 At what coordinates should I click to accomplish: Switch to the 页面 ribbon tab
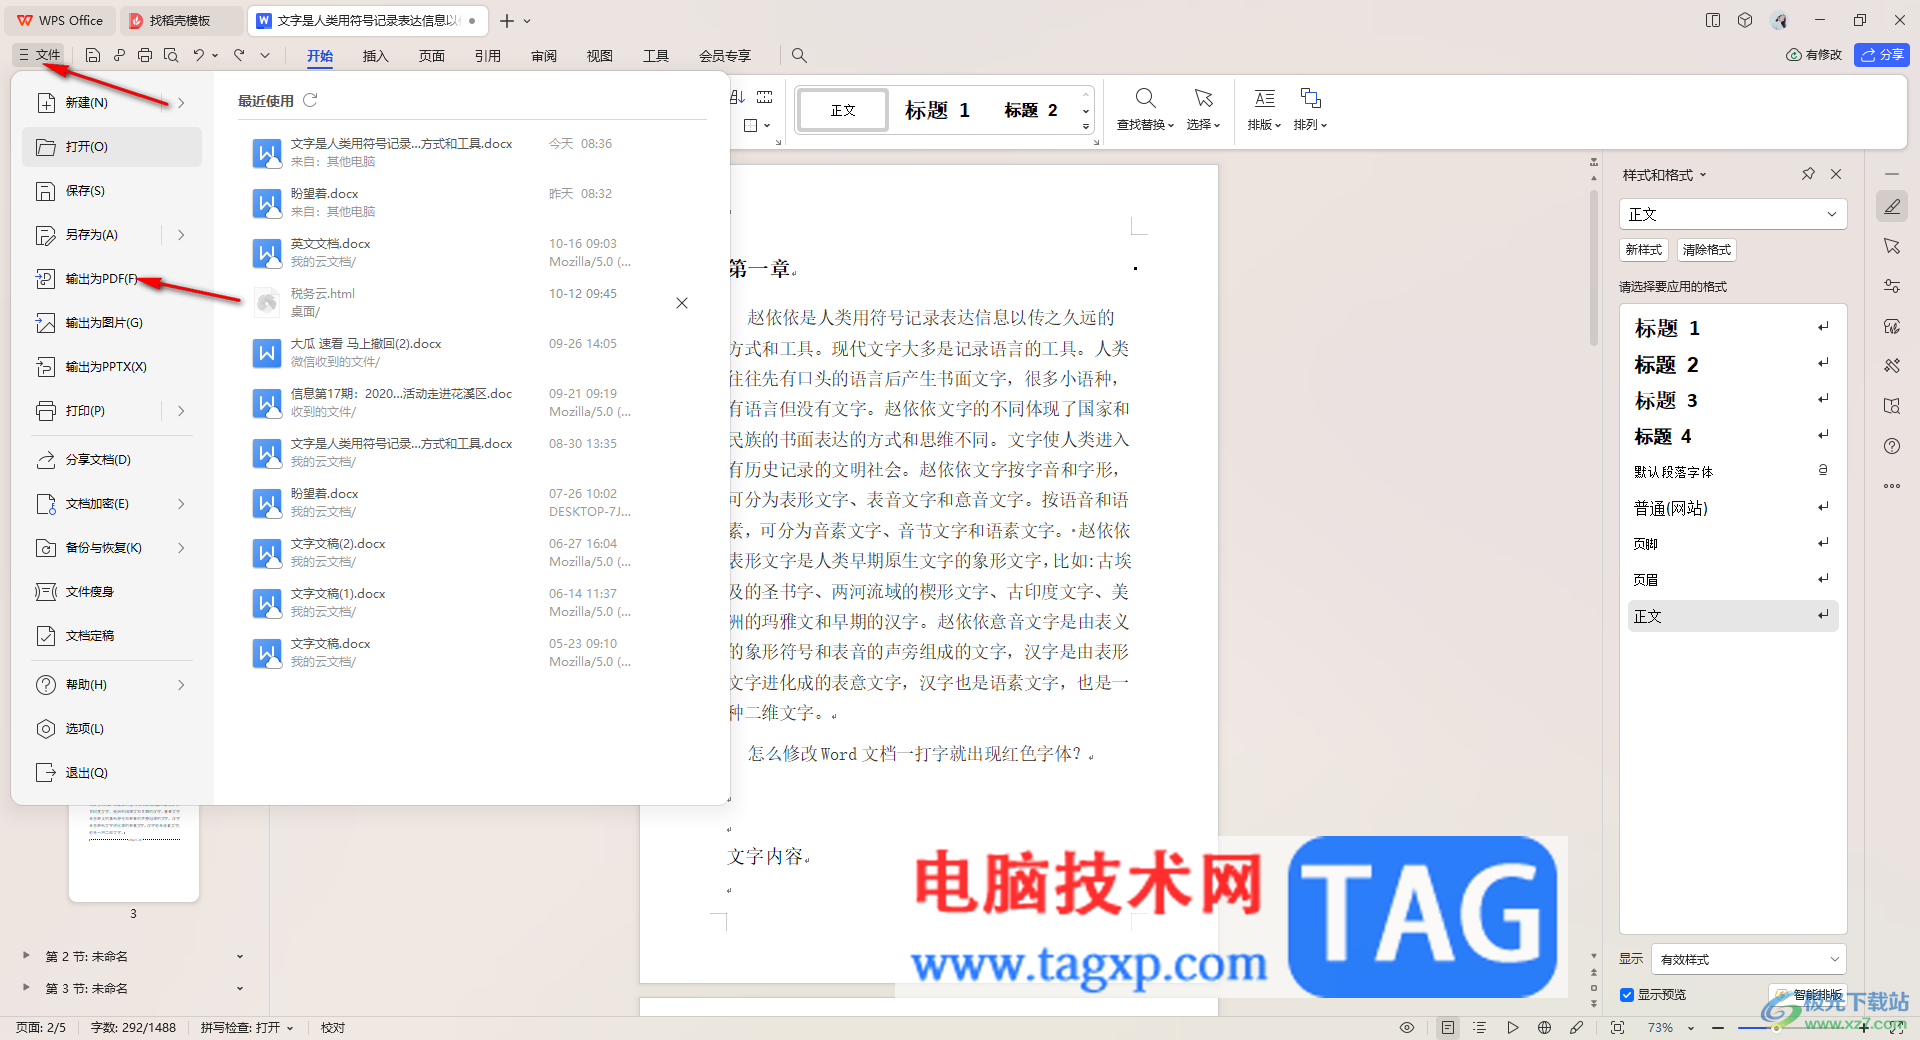(431, 56)
